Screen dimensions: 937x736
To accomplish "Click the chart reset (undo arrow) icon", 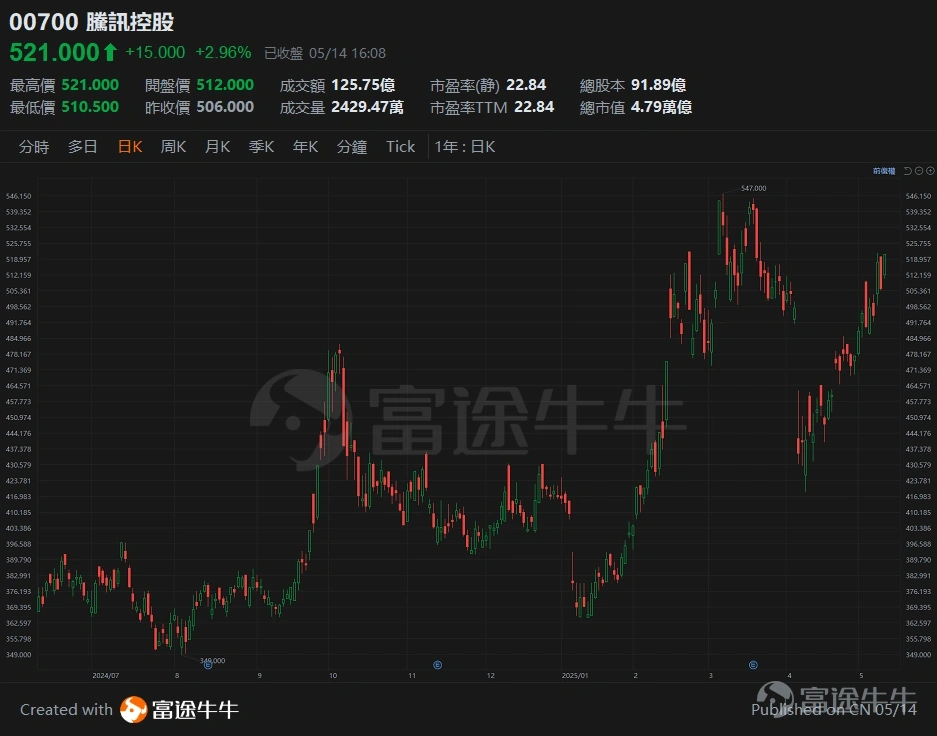I will point(908,171).
